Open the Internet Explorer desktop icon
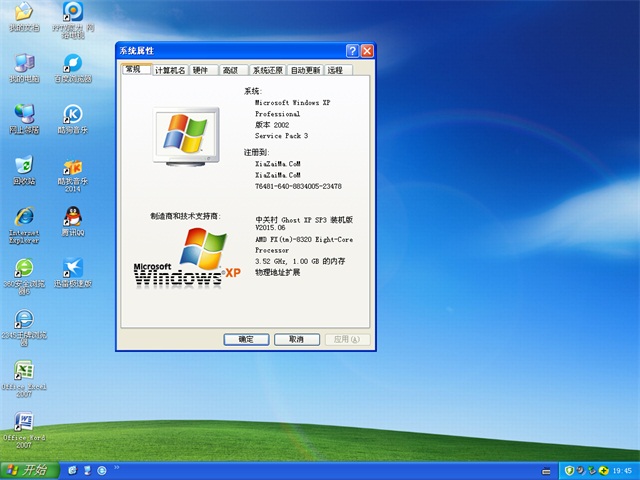The height and width of the screenshot is (480, 640). tap(23, 217)
